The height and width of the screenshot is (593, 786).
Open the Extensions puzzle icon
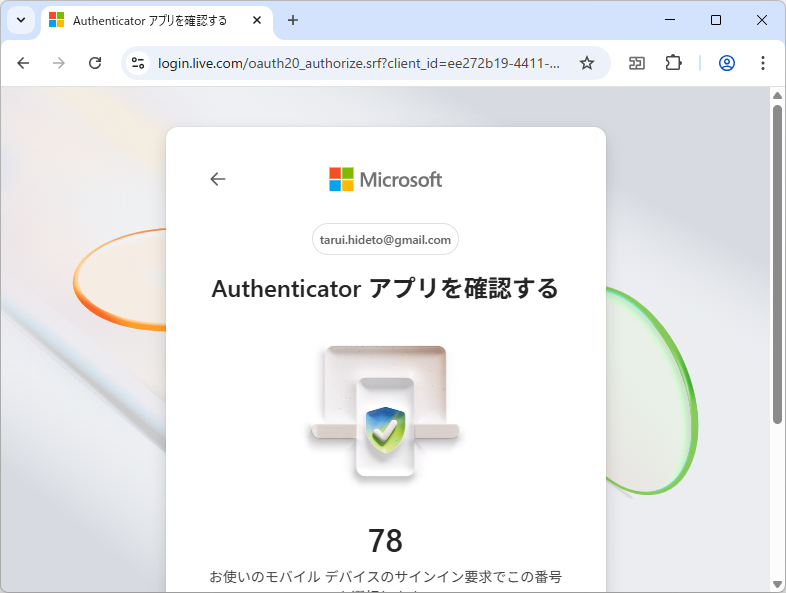[x=673, y=63]
